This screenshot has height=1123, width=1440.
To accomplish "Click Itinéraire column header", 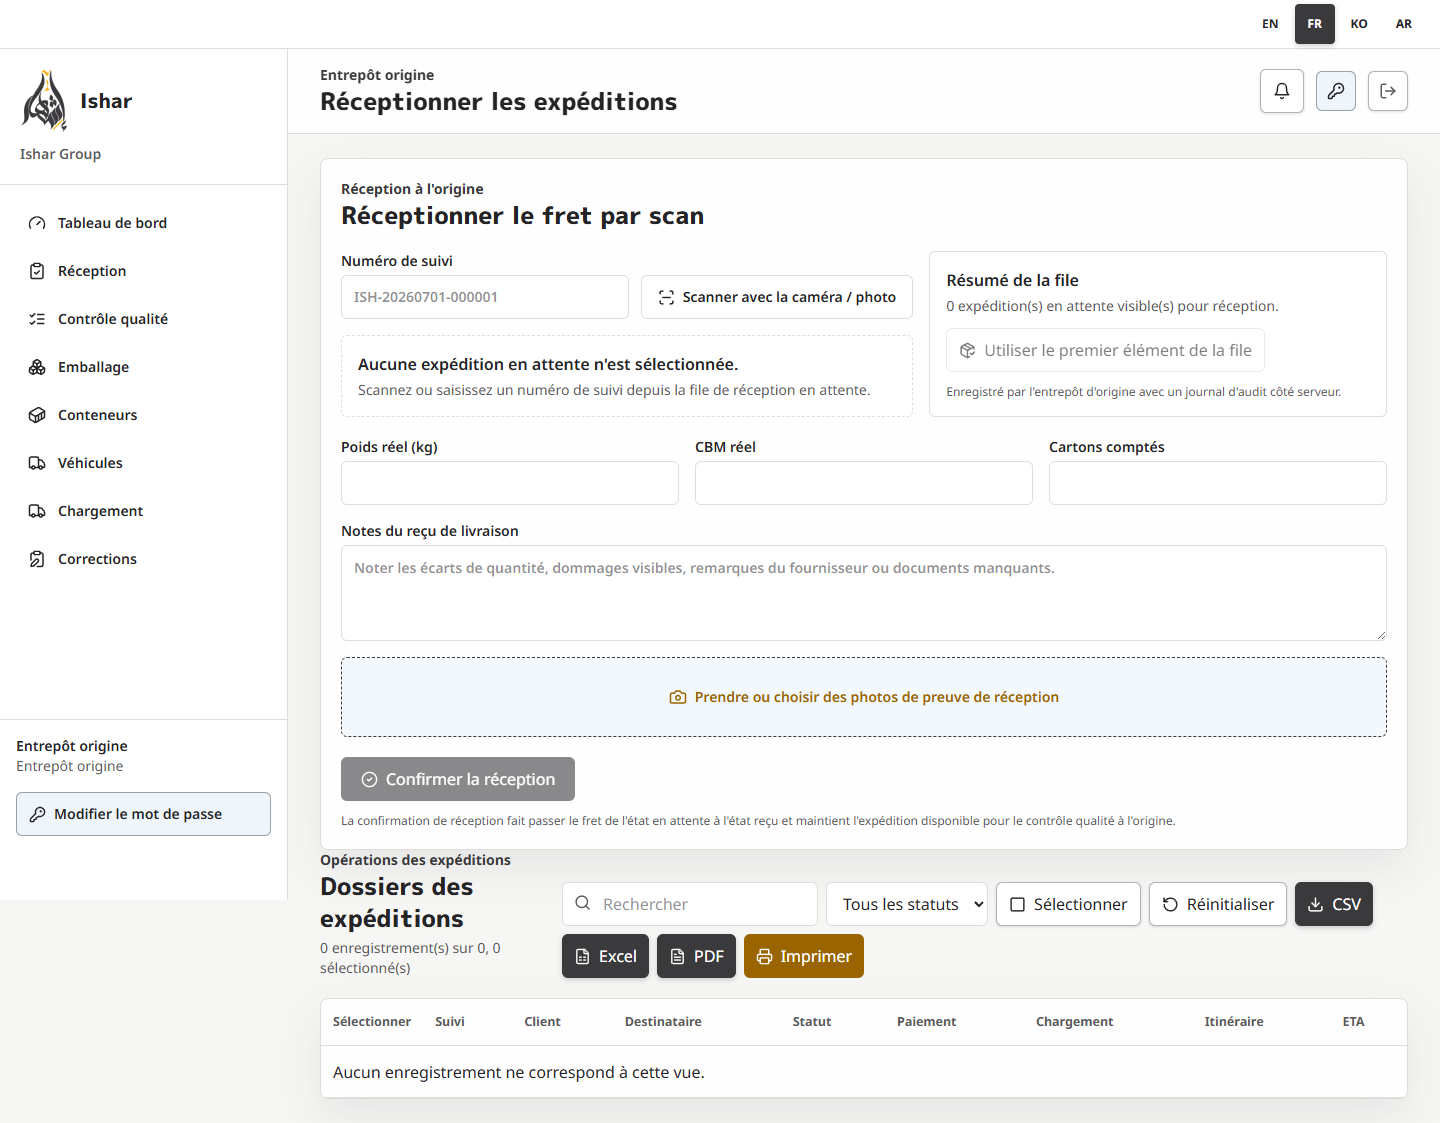I will point(1234,1022).
